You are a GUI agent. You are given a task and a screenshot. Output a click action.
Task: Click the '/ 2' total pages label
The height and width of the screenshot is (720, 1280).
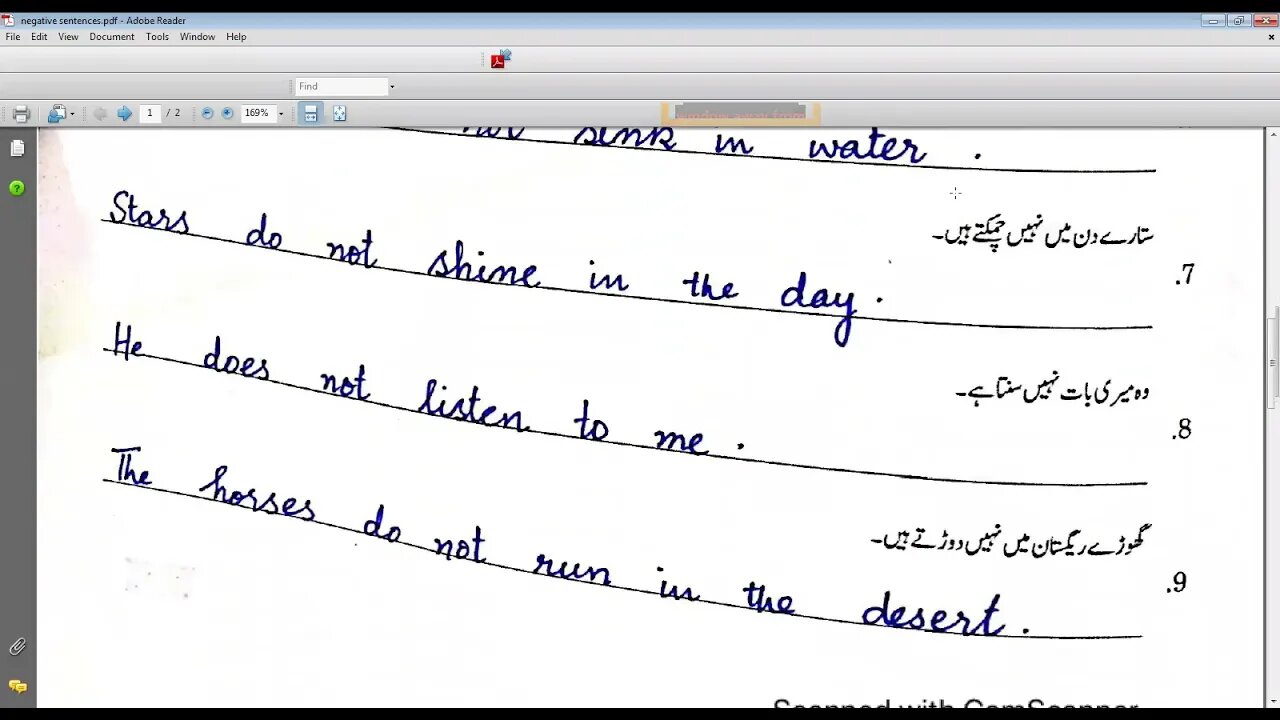pos(173,113)
